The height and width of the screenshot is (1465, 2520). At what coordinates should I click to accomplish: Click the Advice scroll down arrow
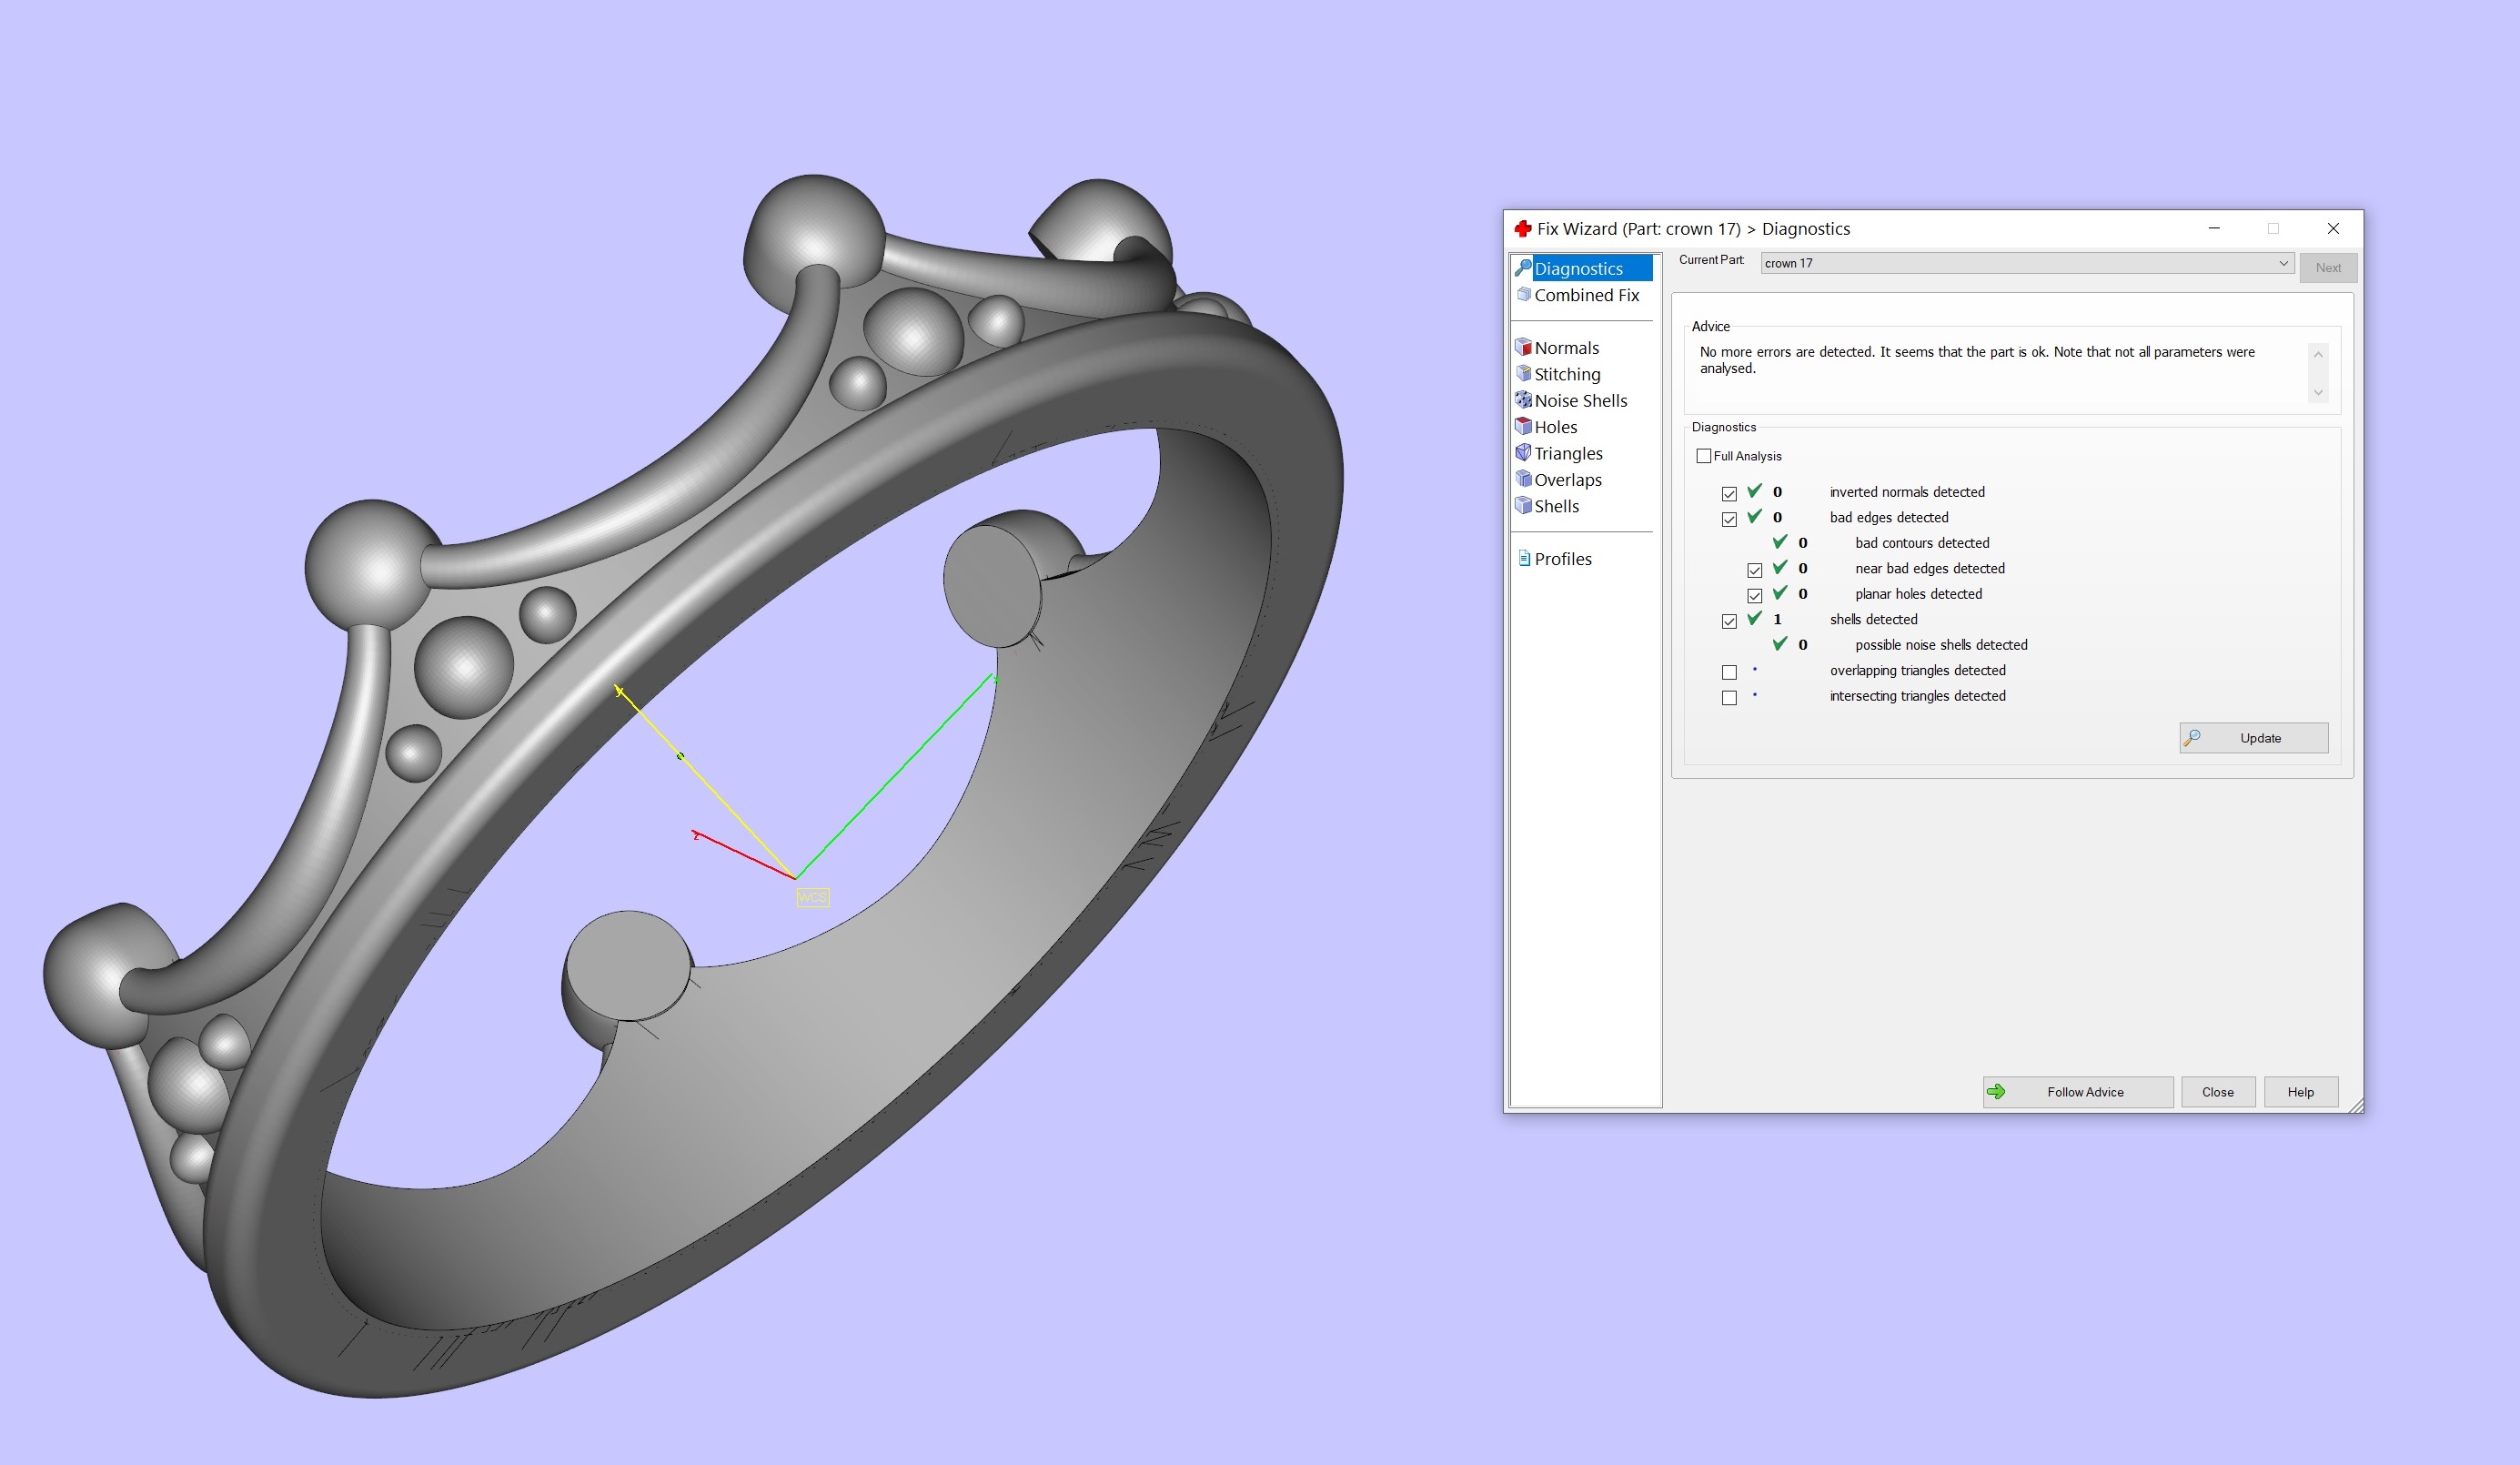pos(2317,393)
